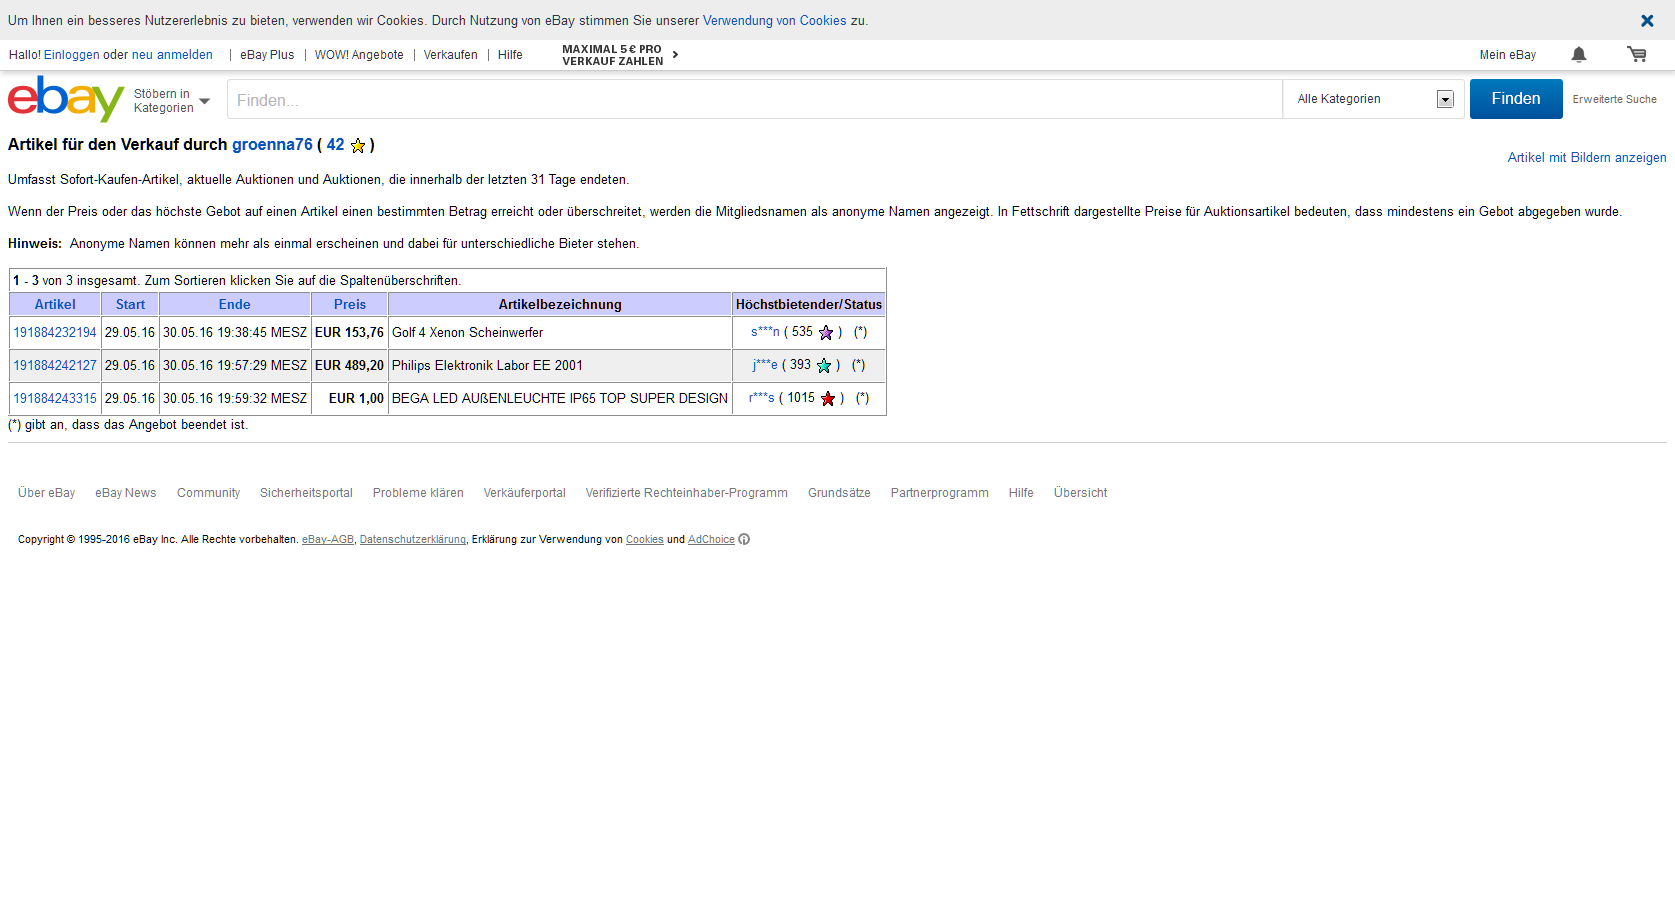Open the shopping cart icon
This screenshot has height=908, width=1675.
click(x=1636, y=55)
